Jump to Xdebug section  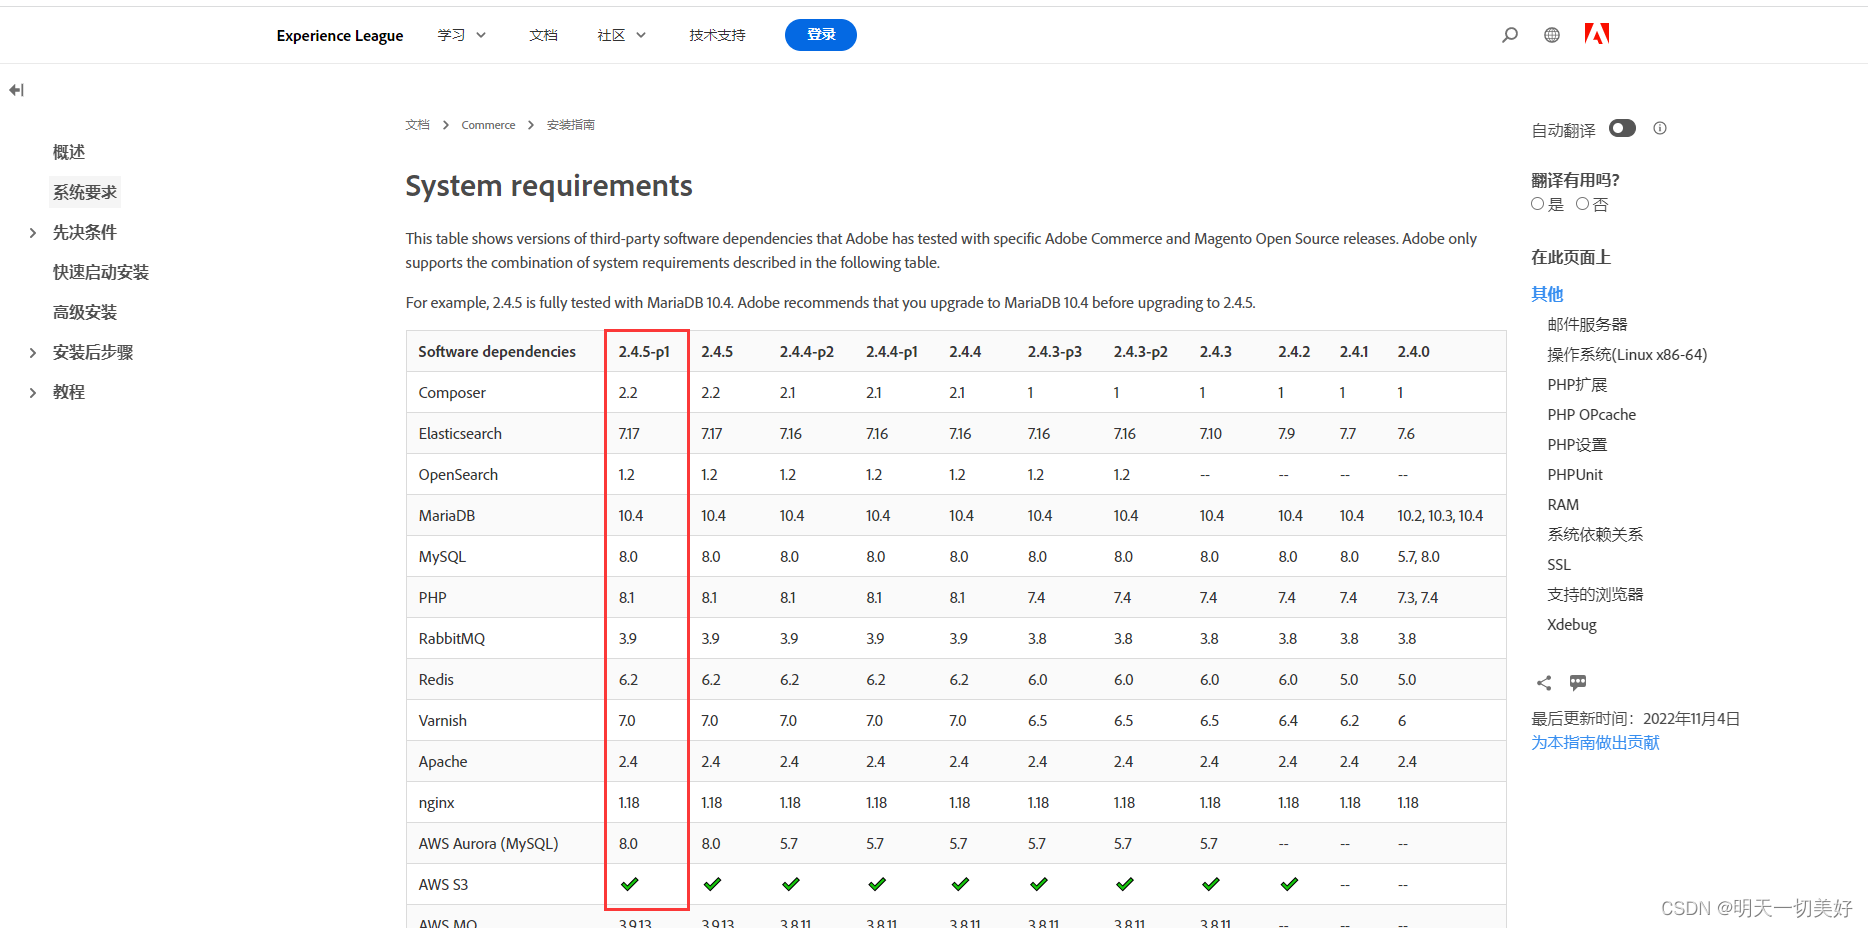[1572, 624]
